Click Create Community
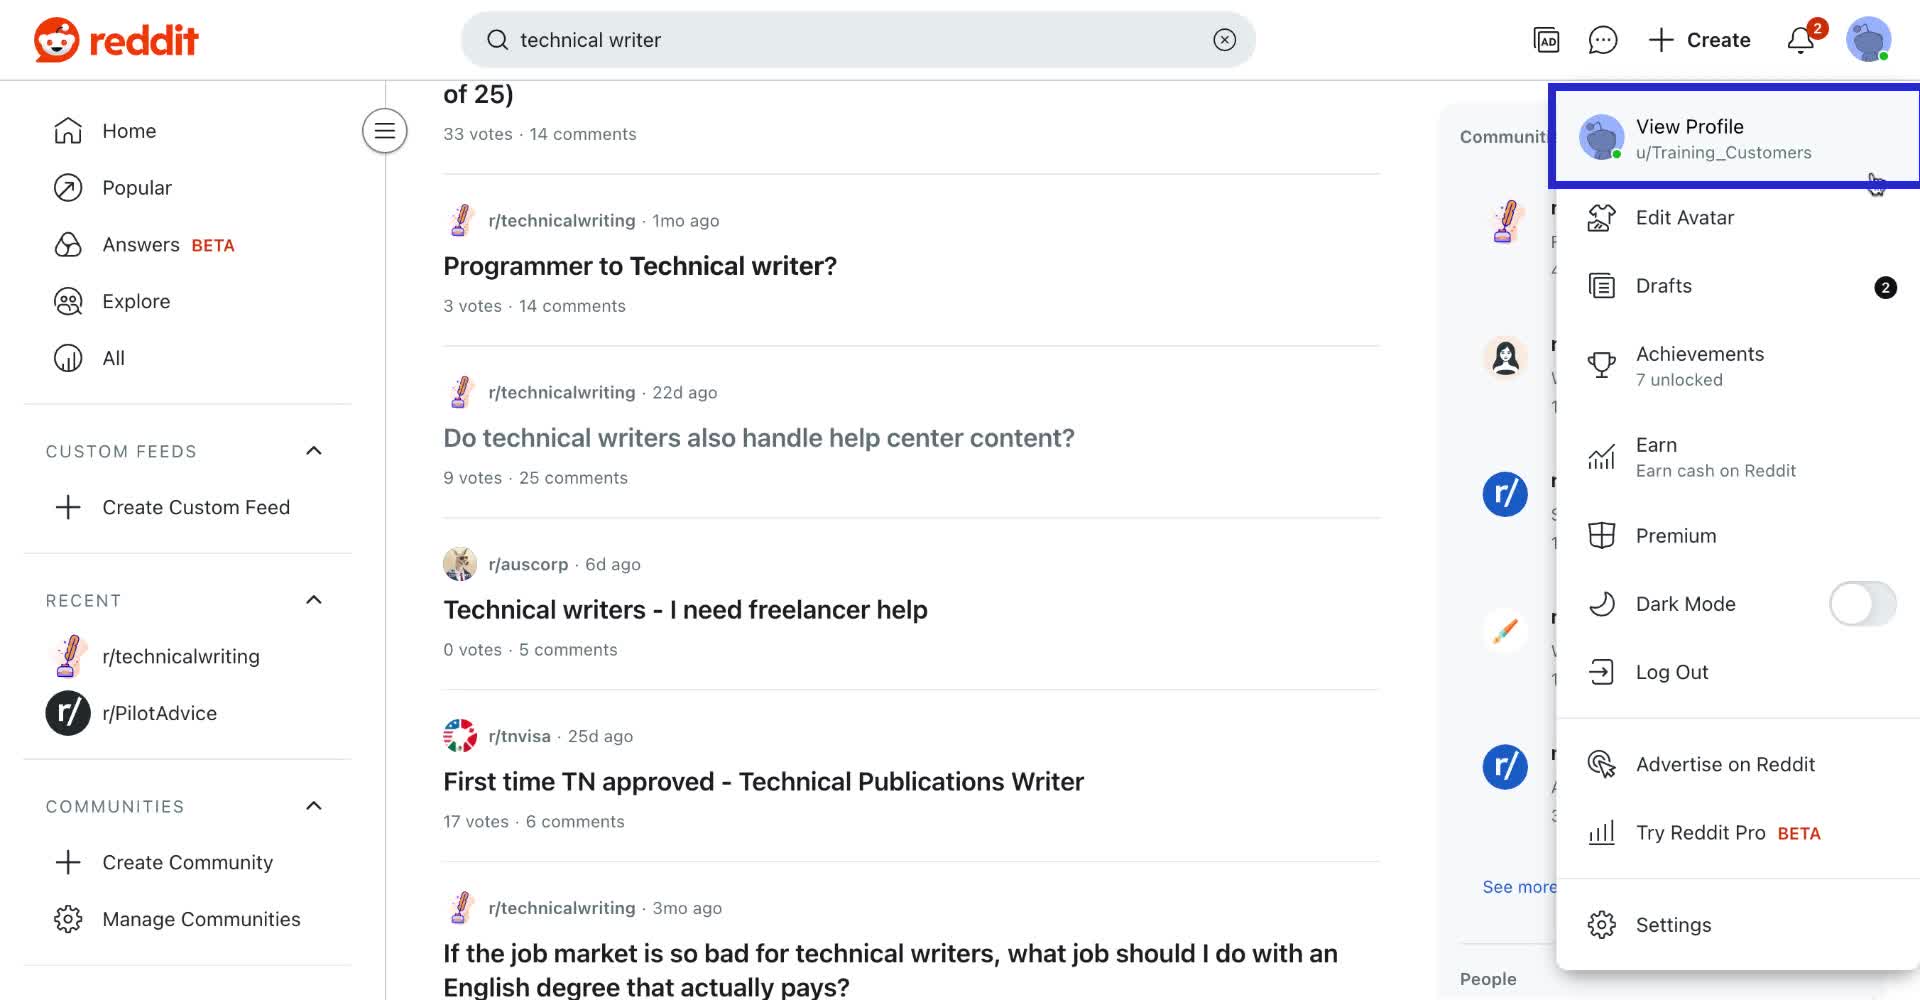This screenshot has height=1000, width=1920. click(x=187, y=862)
